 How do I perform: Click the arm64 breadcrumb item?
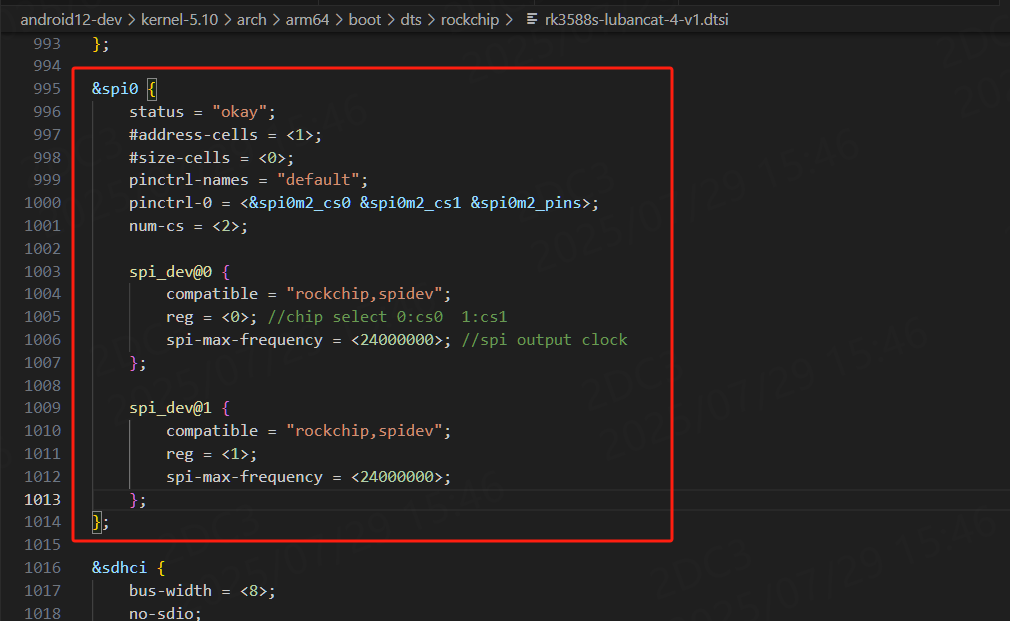[x=307, y=20]
